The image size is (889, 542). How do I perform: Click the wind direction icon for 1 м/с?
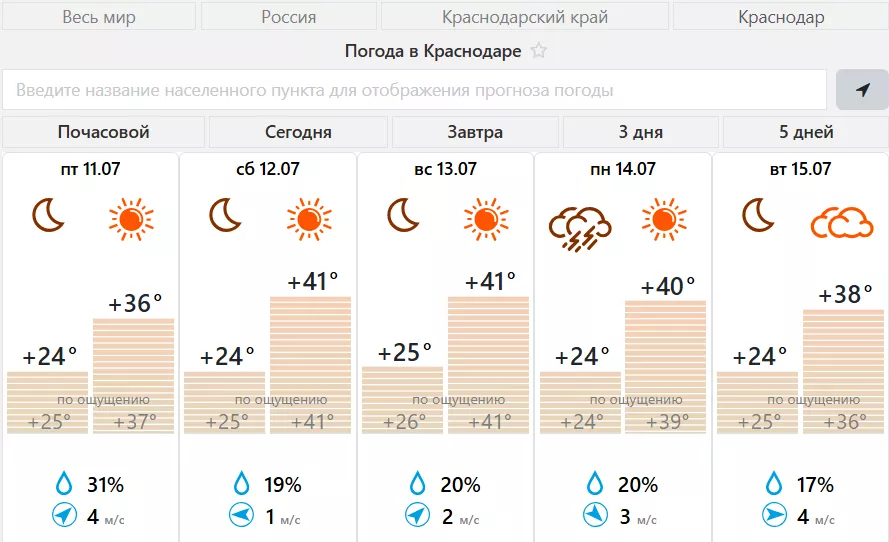coord(241,516)
